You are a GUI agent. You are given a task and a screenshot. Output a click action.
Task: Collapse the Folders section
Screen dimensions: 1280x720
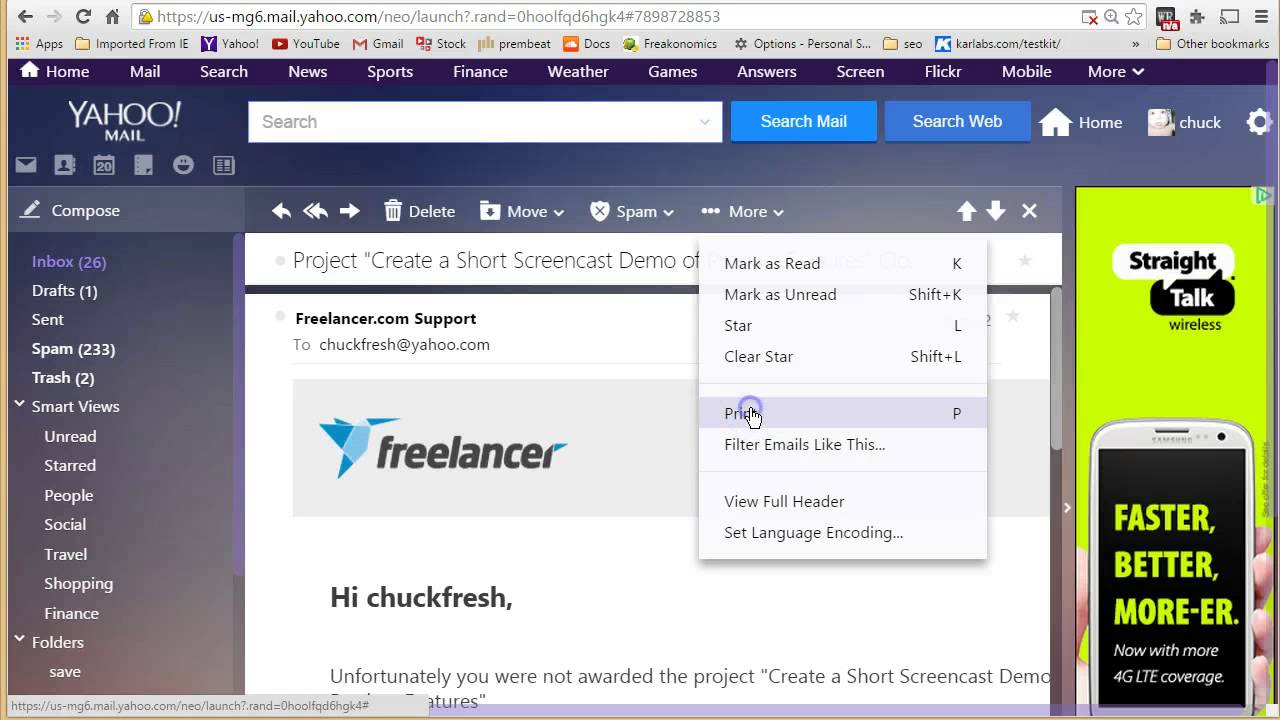point(19,640)
